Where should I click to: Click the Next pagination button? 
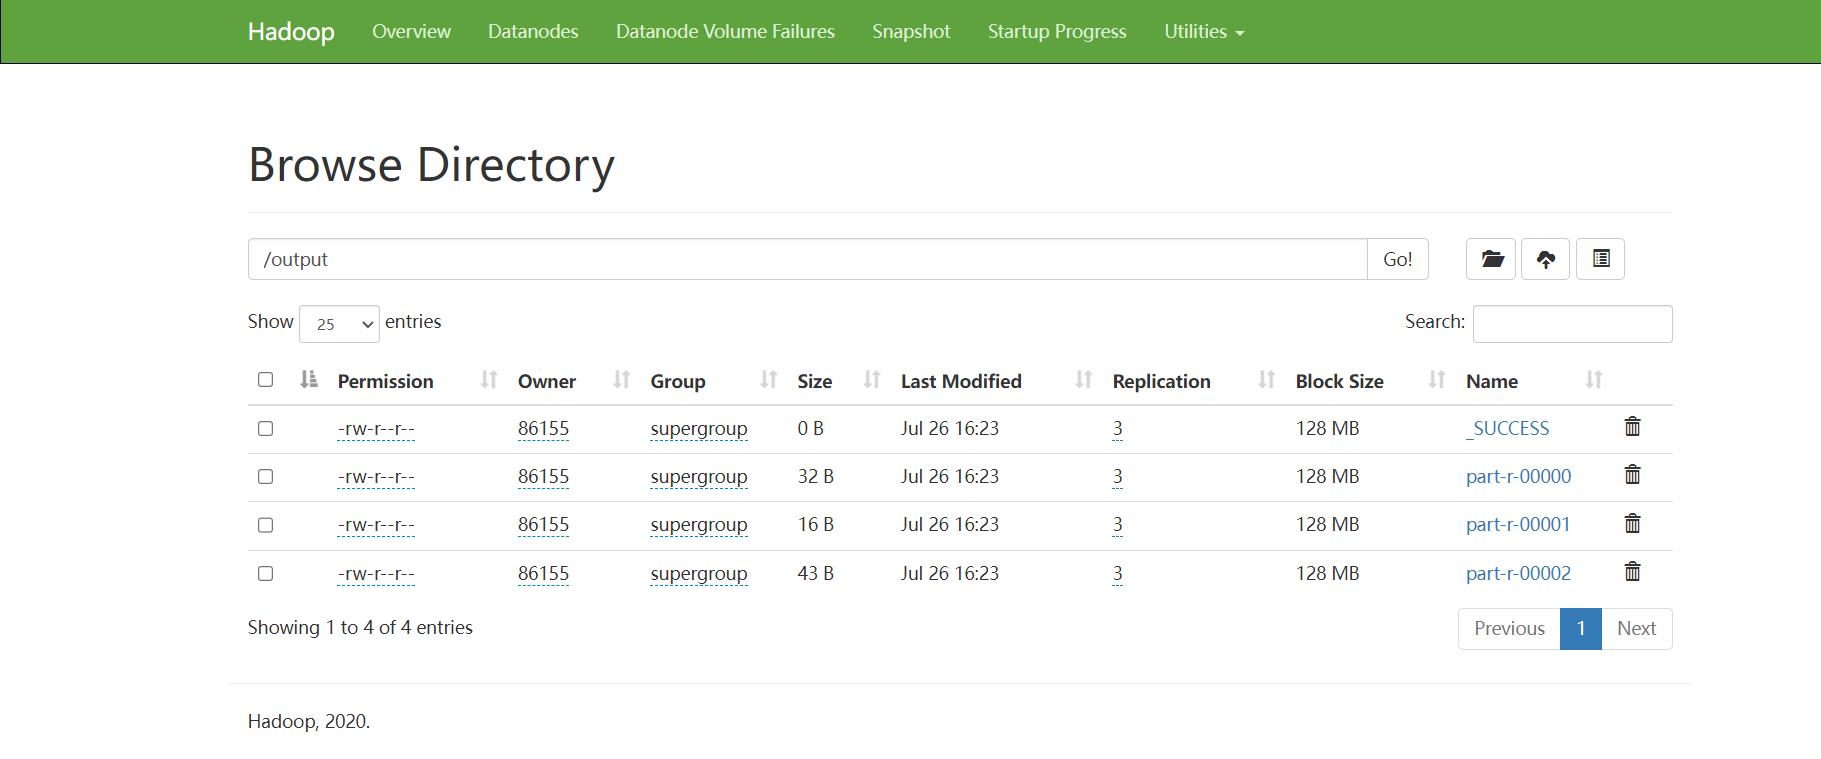(x=1637, y=629)
